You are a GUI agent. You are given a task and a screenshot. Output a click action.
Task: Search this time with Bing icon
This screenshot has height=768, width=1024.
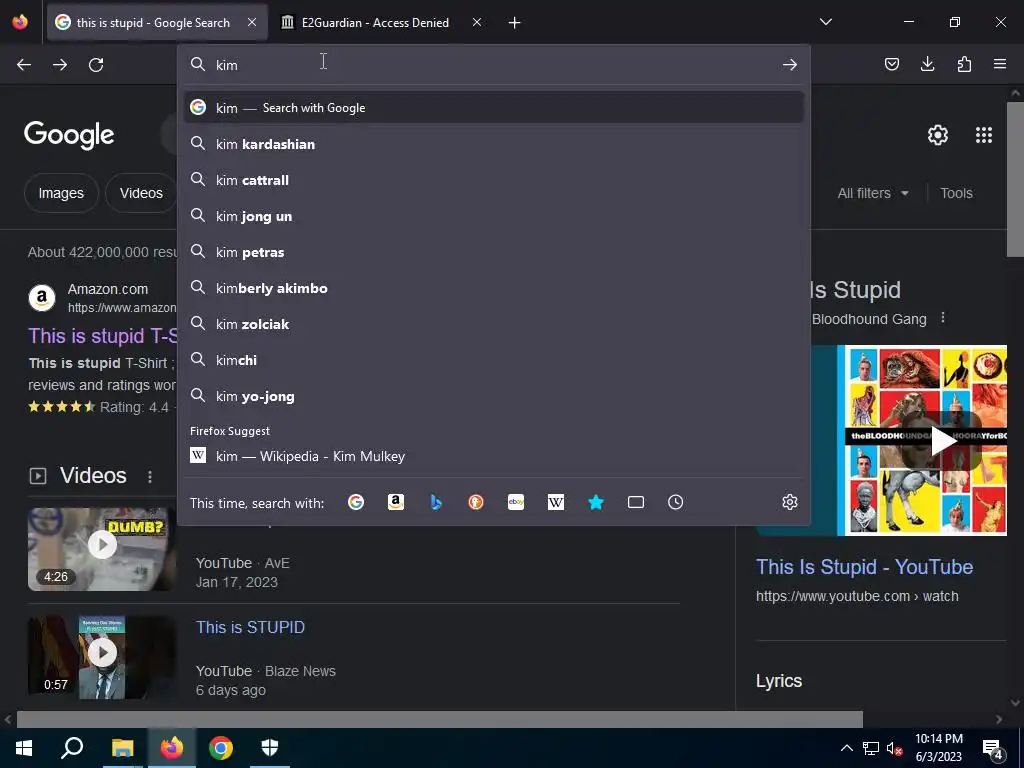pyautogui.click(x=436, y=502)
